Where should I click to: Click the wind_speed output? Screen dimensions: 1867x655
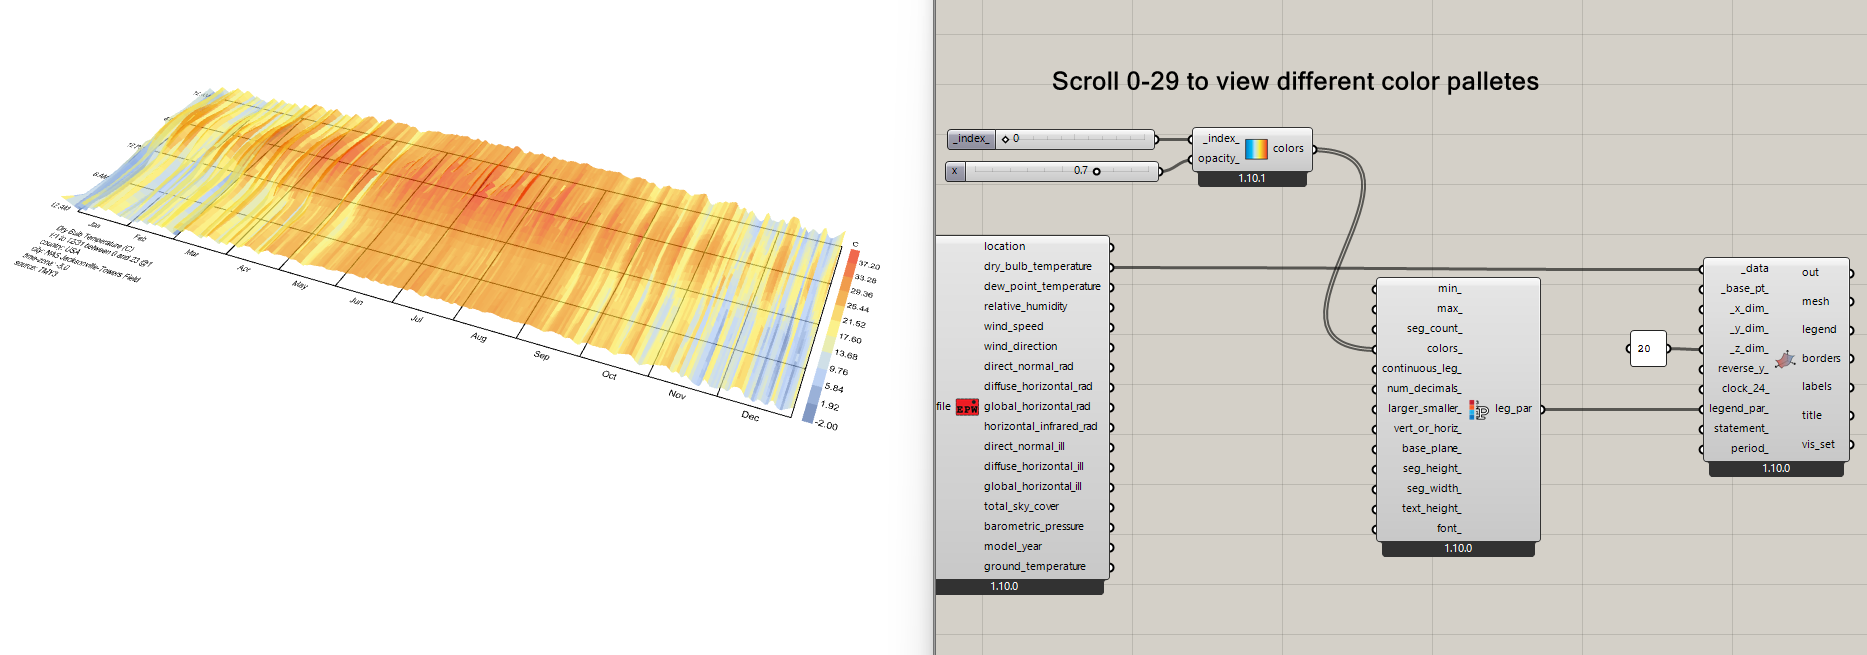(1013, 327)
